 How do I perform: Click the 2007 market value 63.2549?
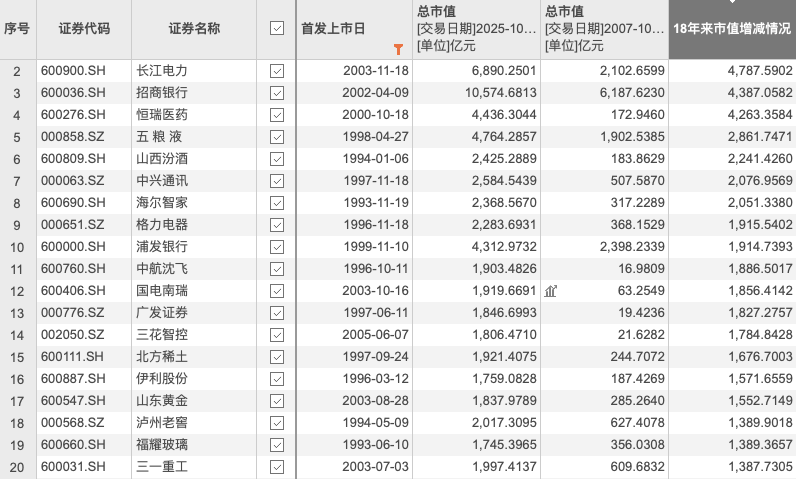click(641, 291)
